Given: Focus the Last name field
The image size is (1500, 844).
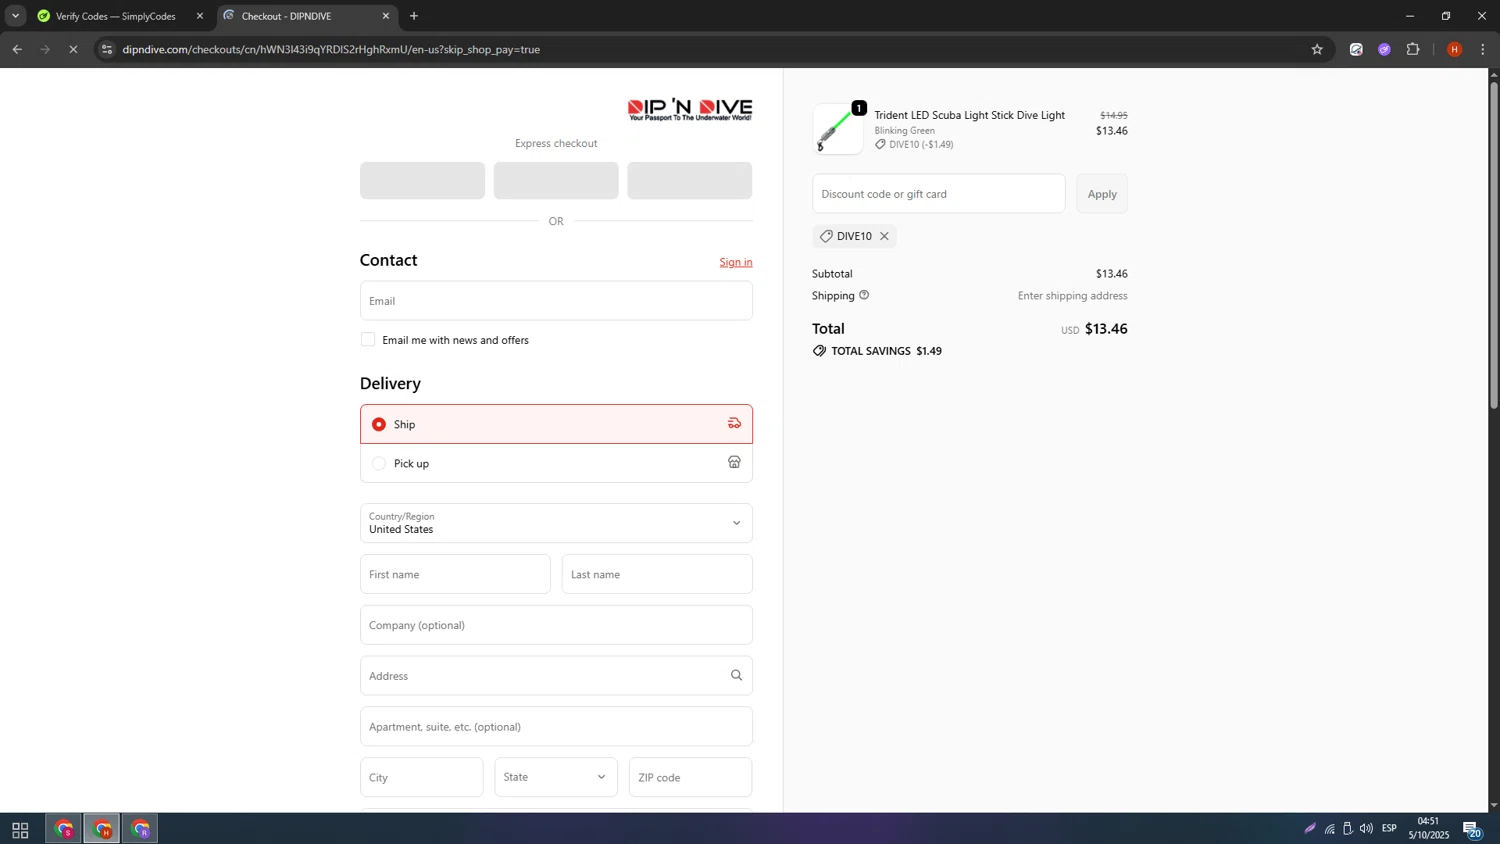Looking at the screenshot, I should (x=657, y=574).
